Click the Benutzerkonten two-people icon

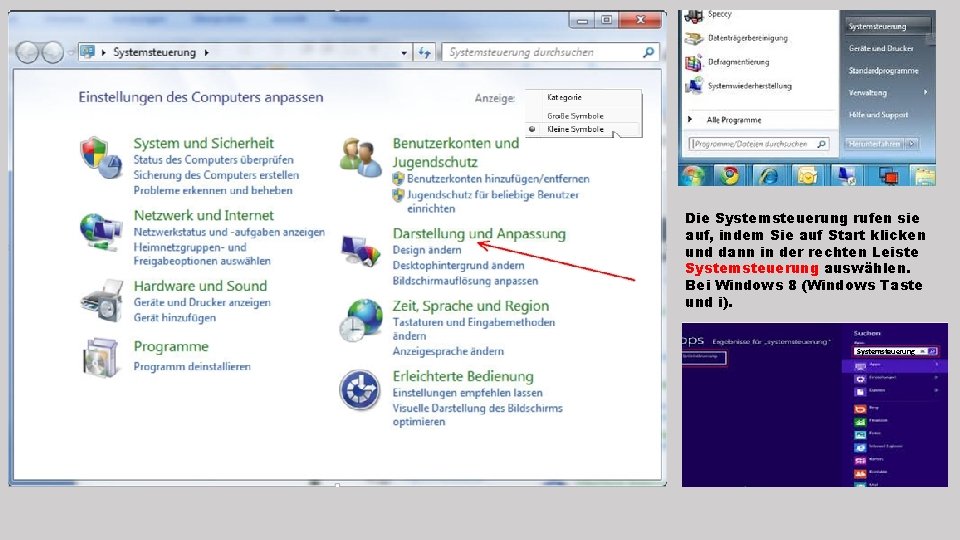point(361,157)
